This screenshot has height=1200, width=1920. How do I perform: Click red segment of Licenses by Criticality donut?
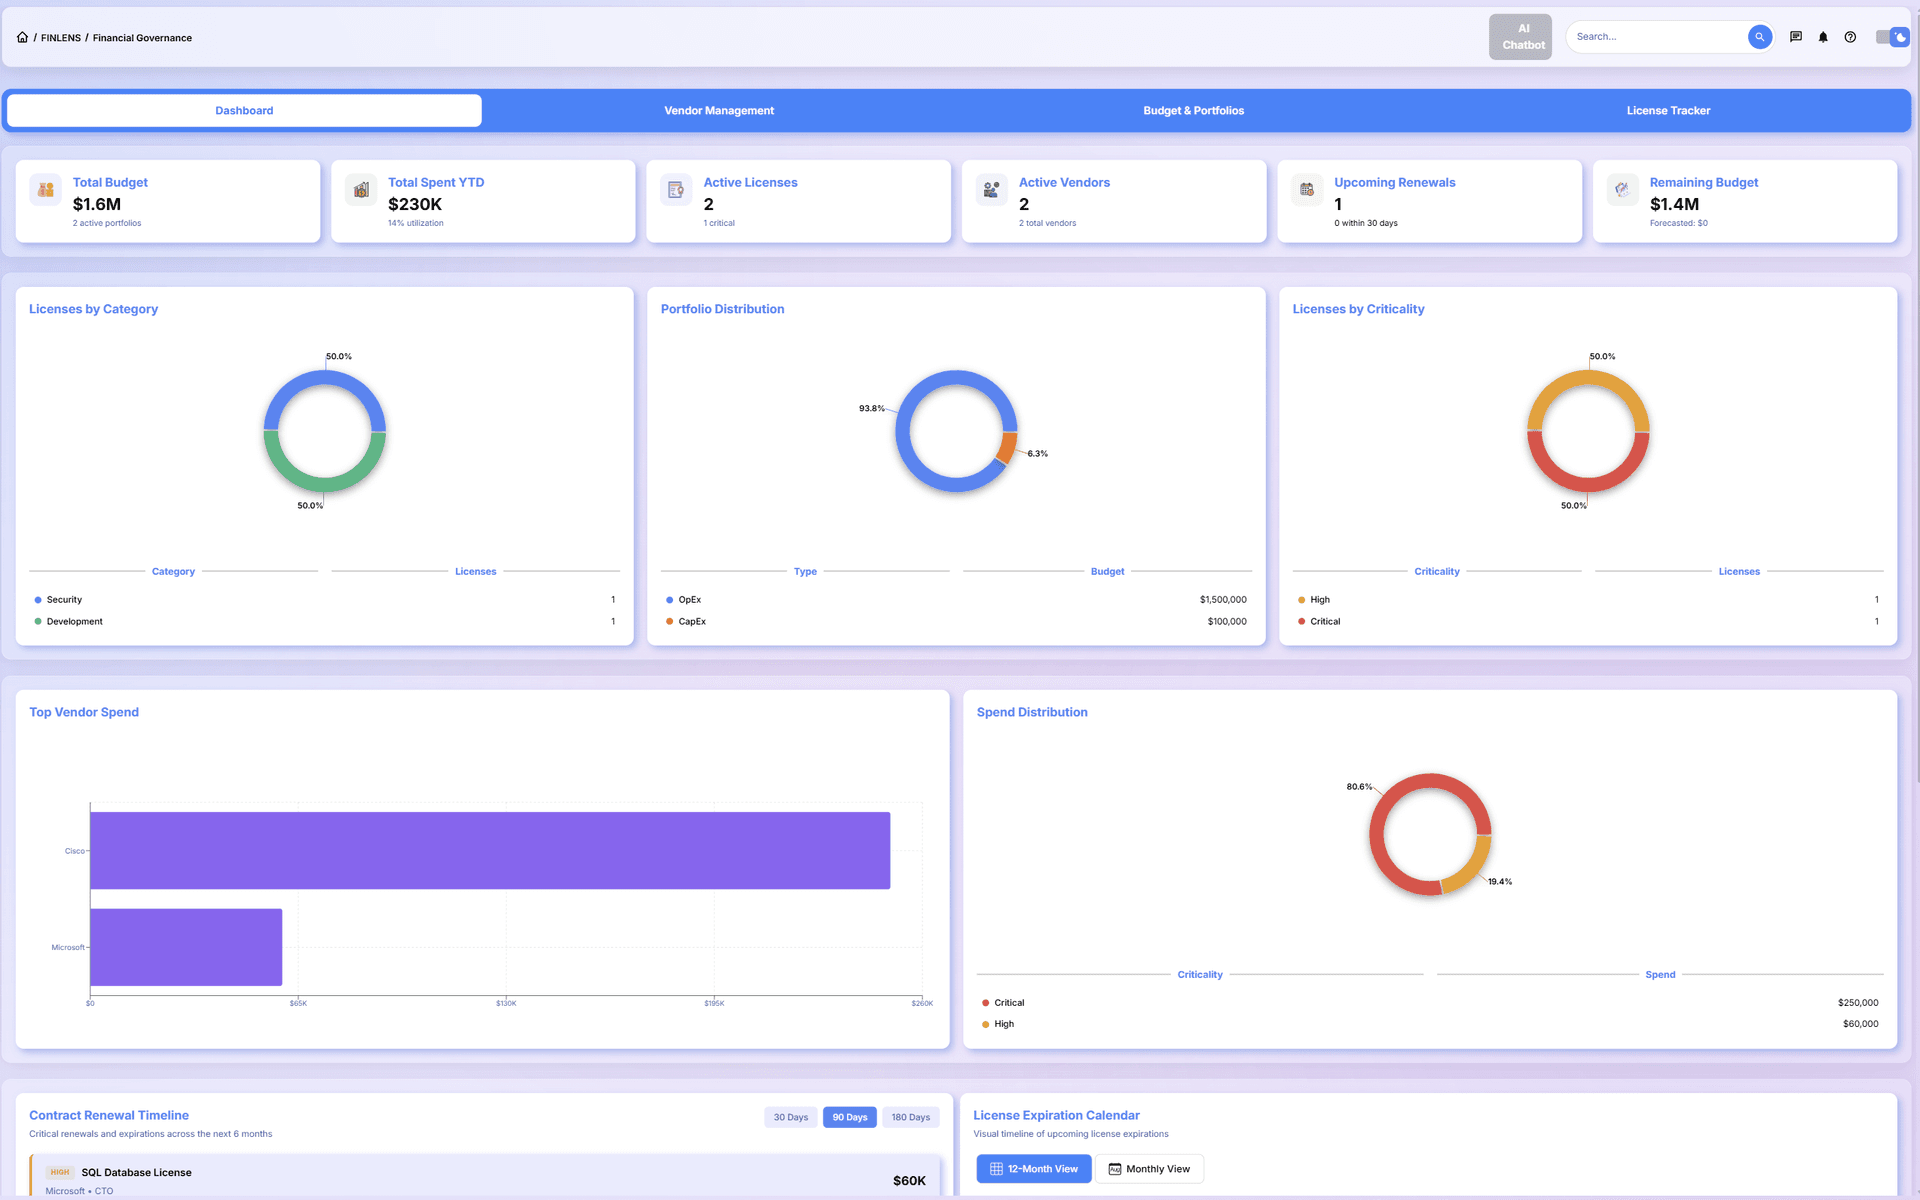pos(1588,484)
